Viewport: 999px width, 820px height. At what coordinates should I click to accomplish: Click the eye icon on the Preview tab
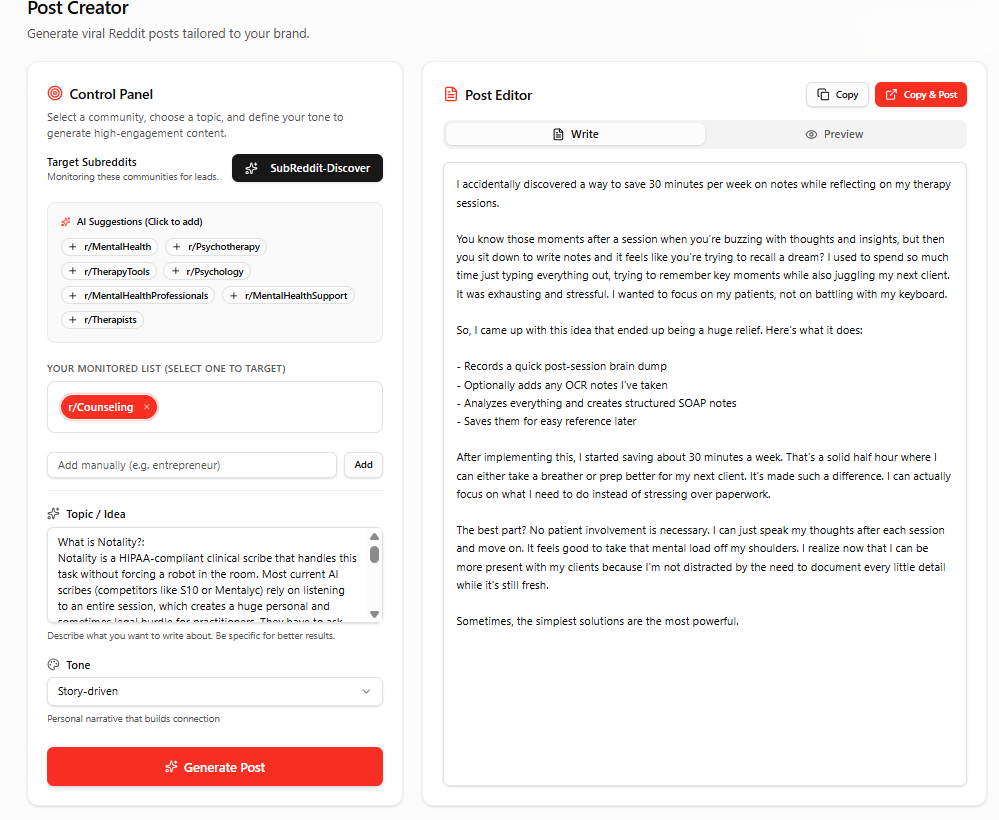(x=812, y=133)
